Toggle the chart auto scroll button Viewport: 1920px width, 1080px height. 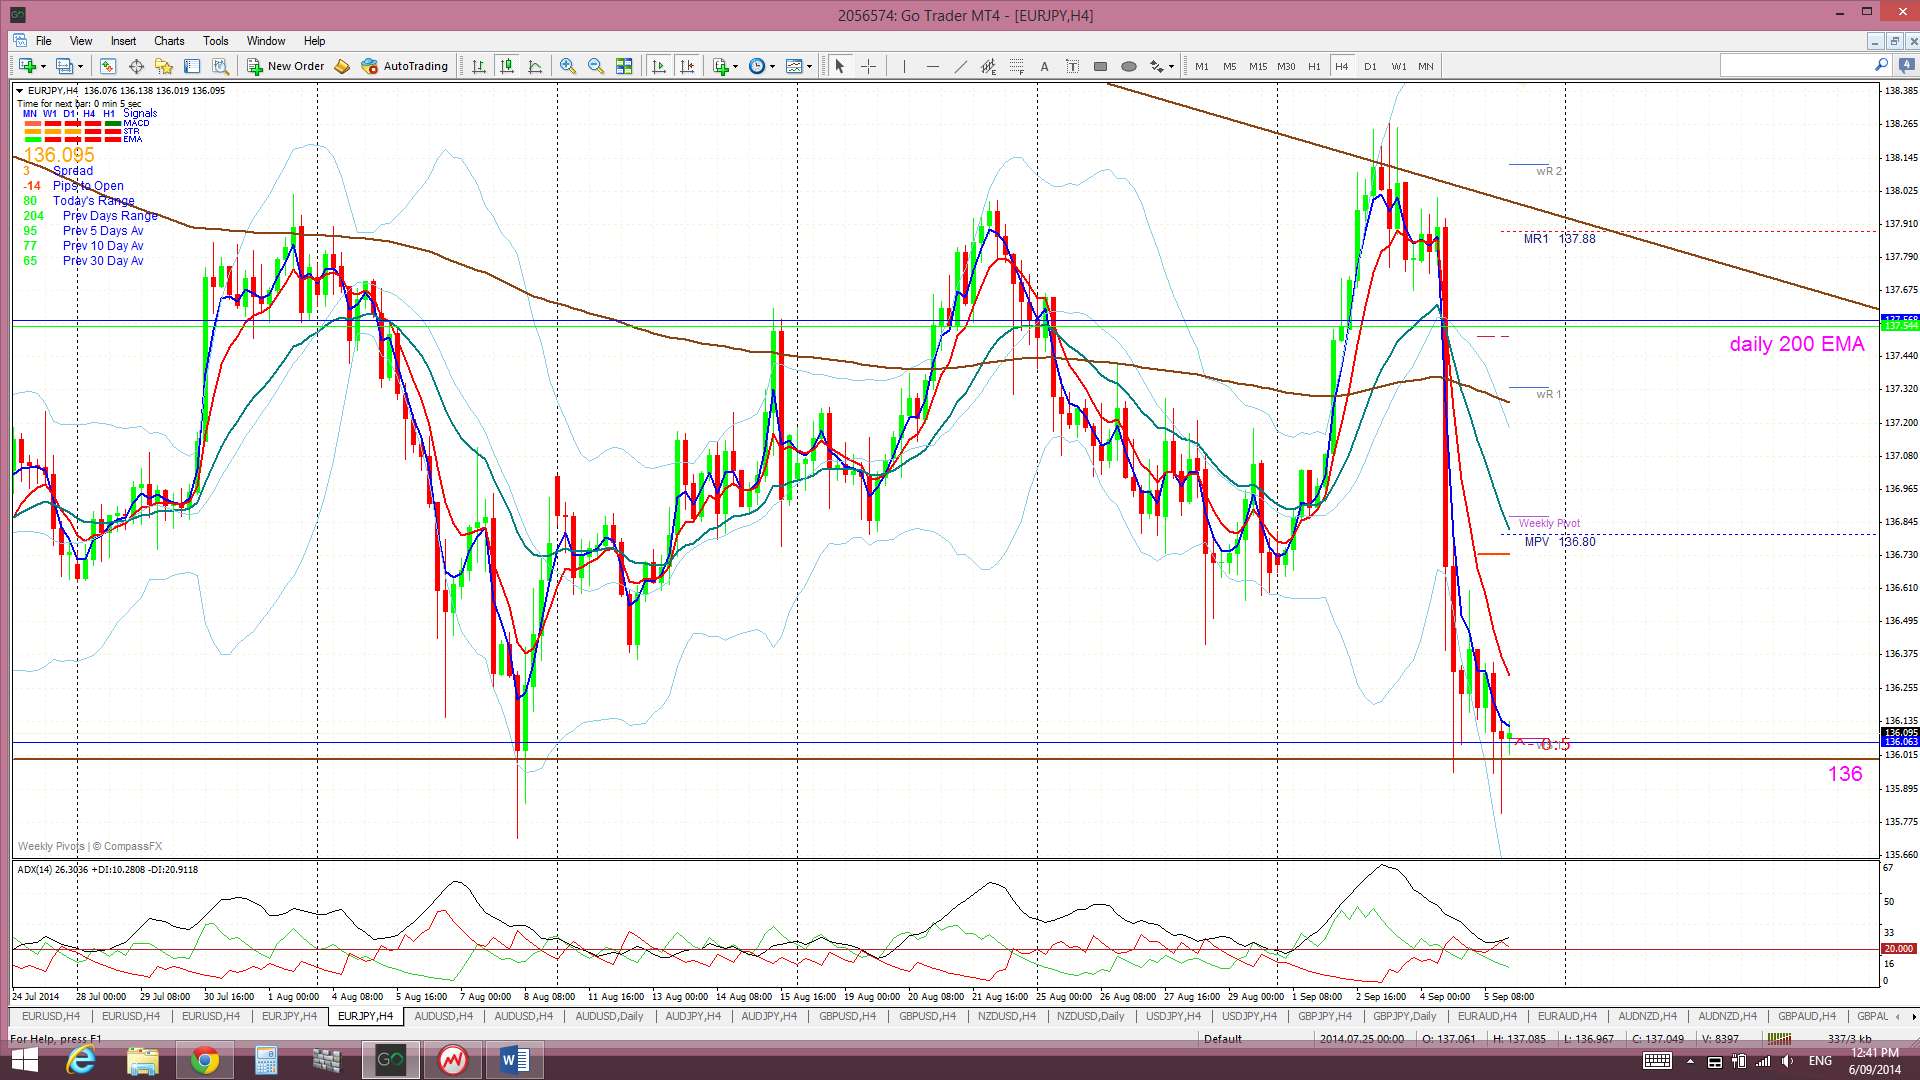point(658,66)
